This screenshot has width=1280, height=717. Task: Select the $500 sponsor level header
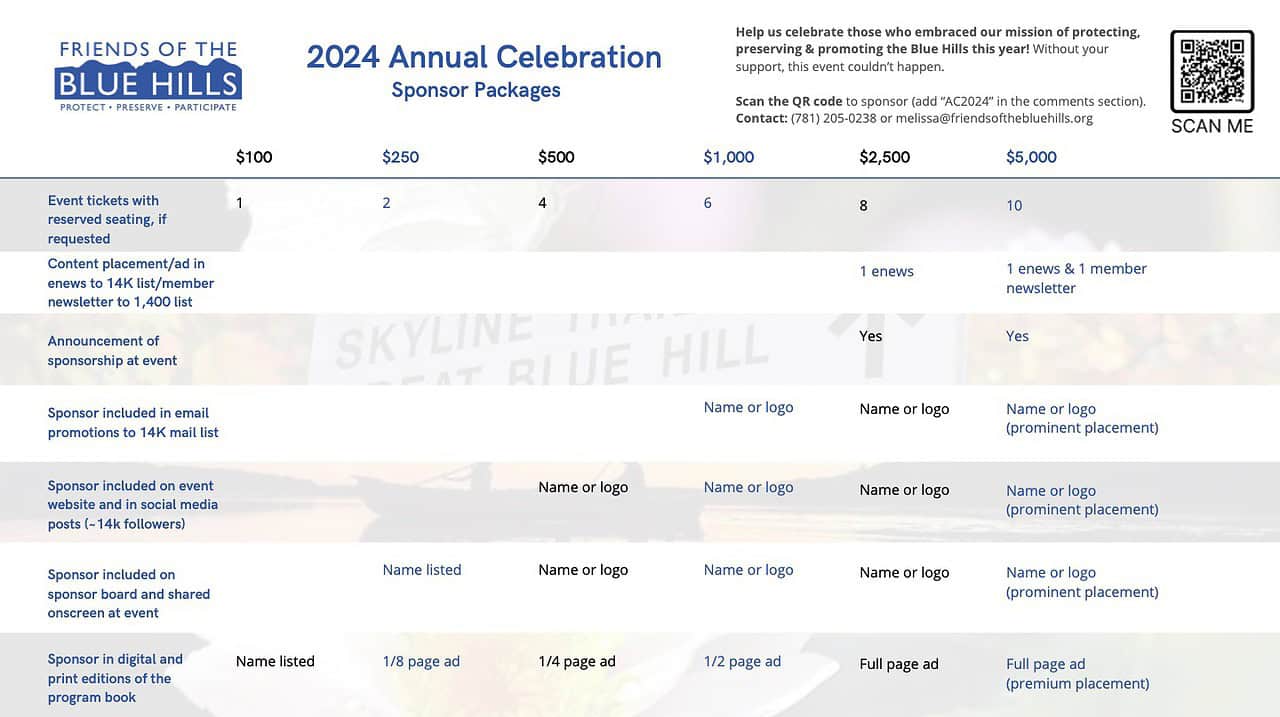coord(556,157)
